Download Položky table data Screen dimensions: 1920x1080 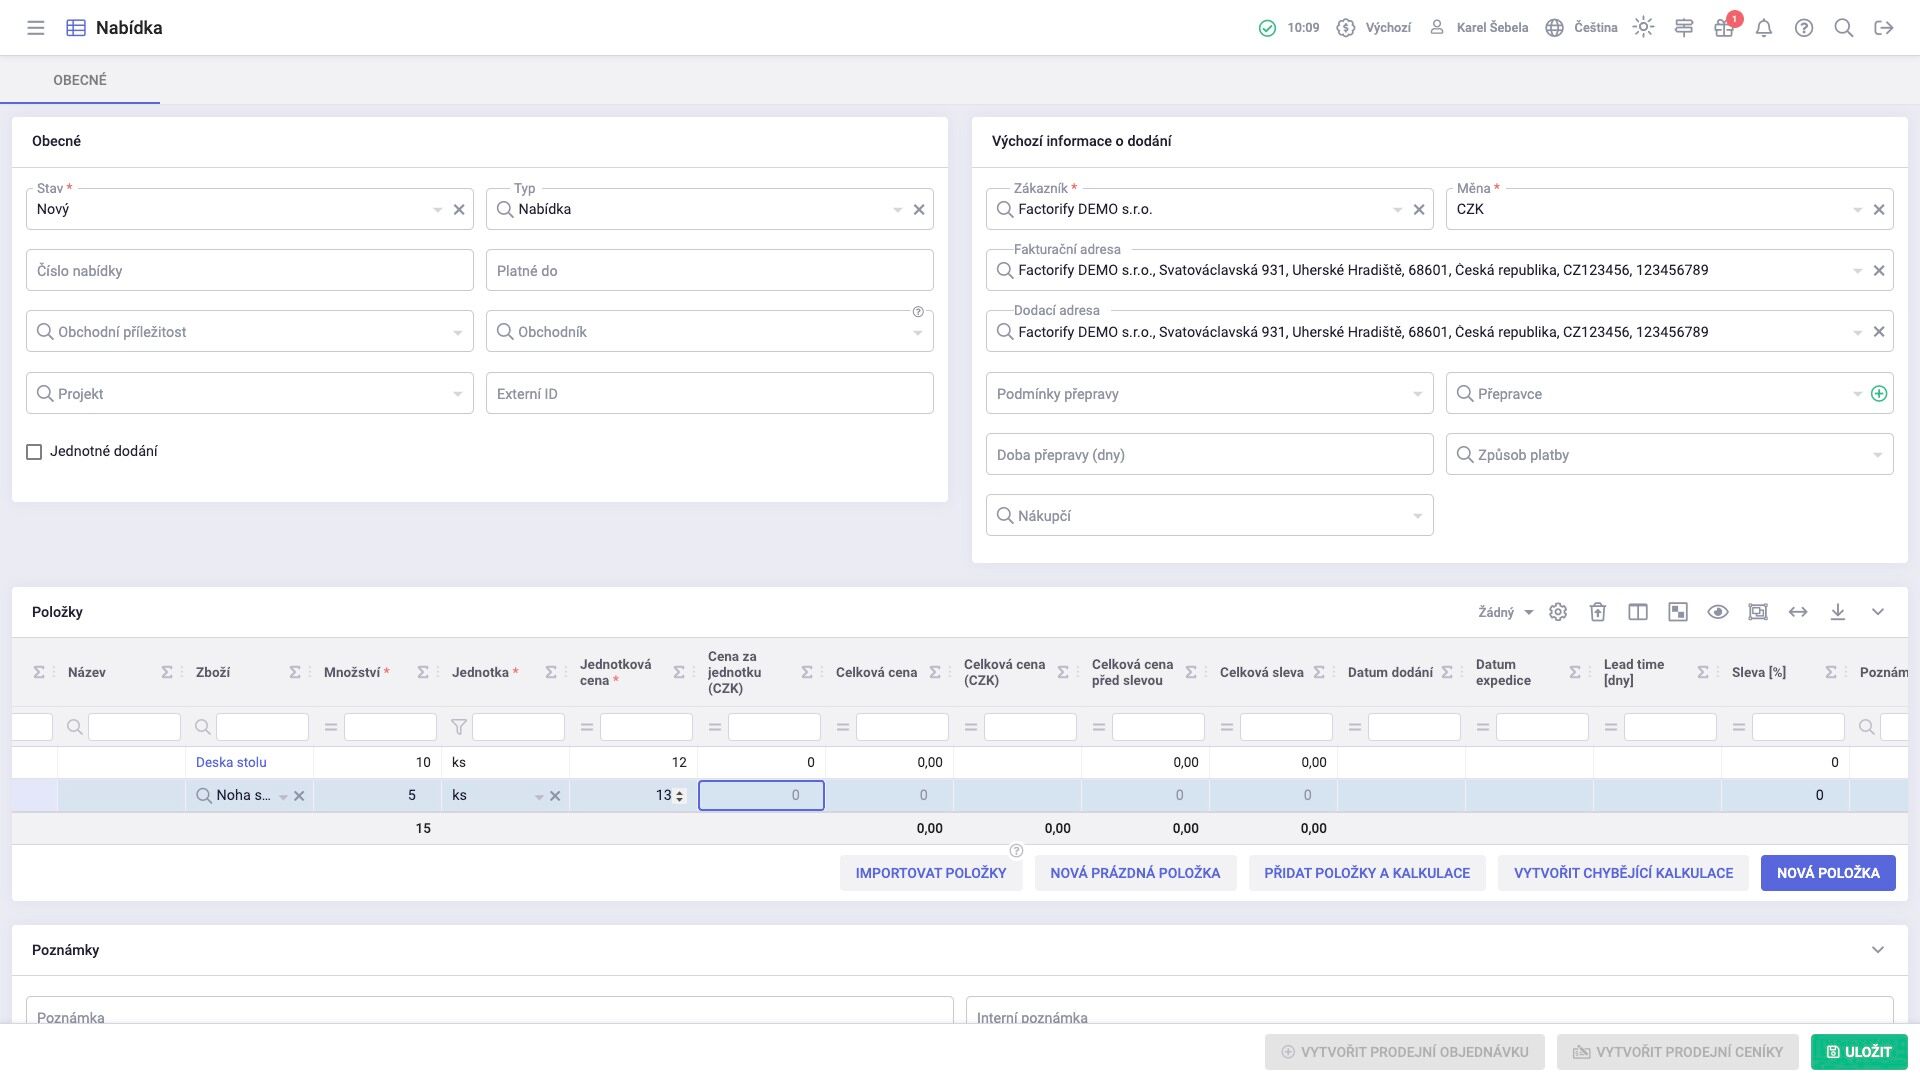point(1838,612)
